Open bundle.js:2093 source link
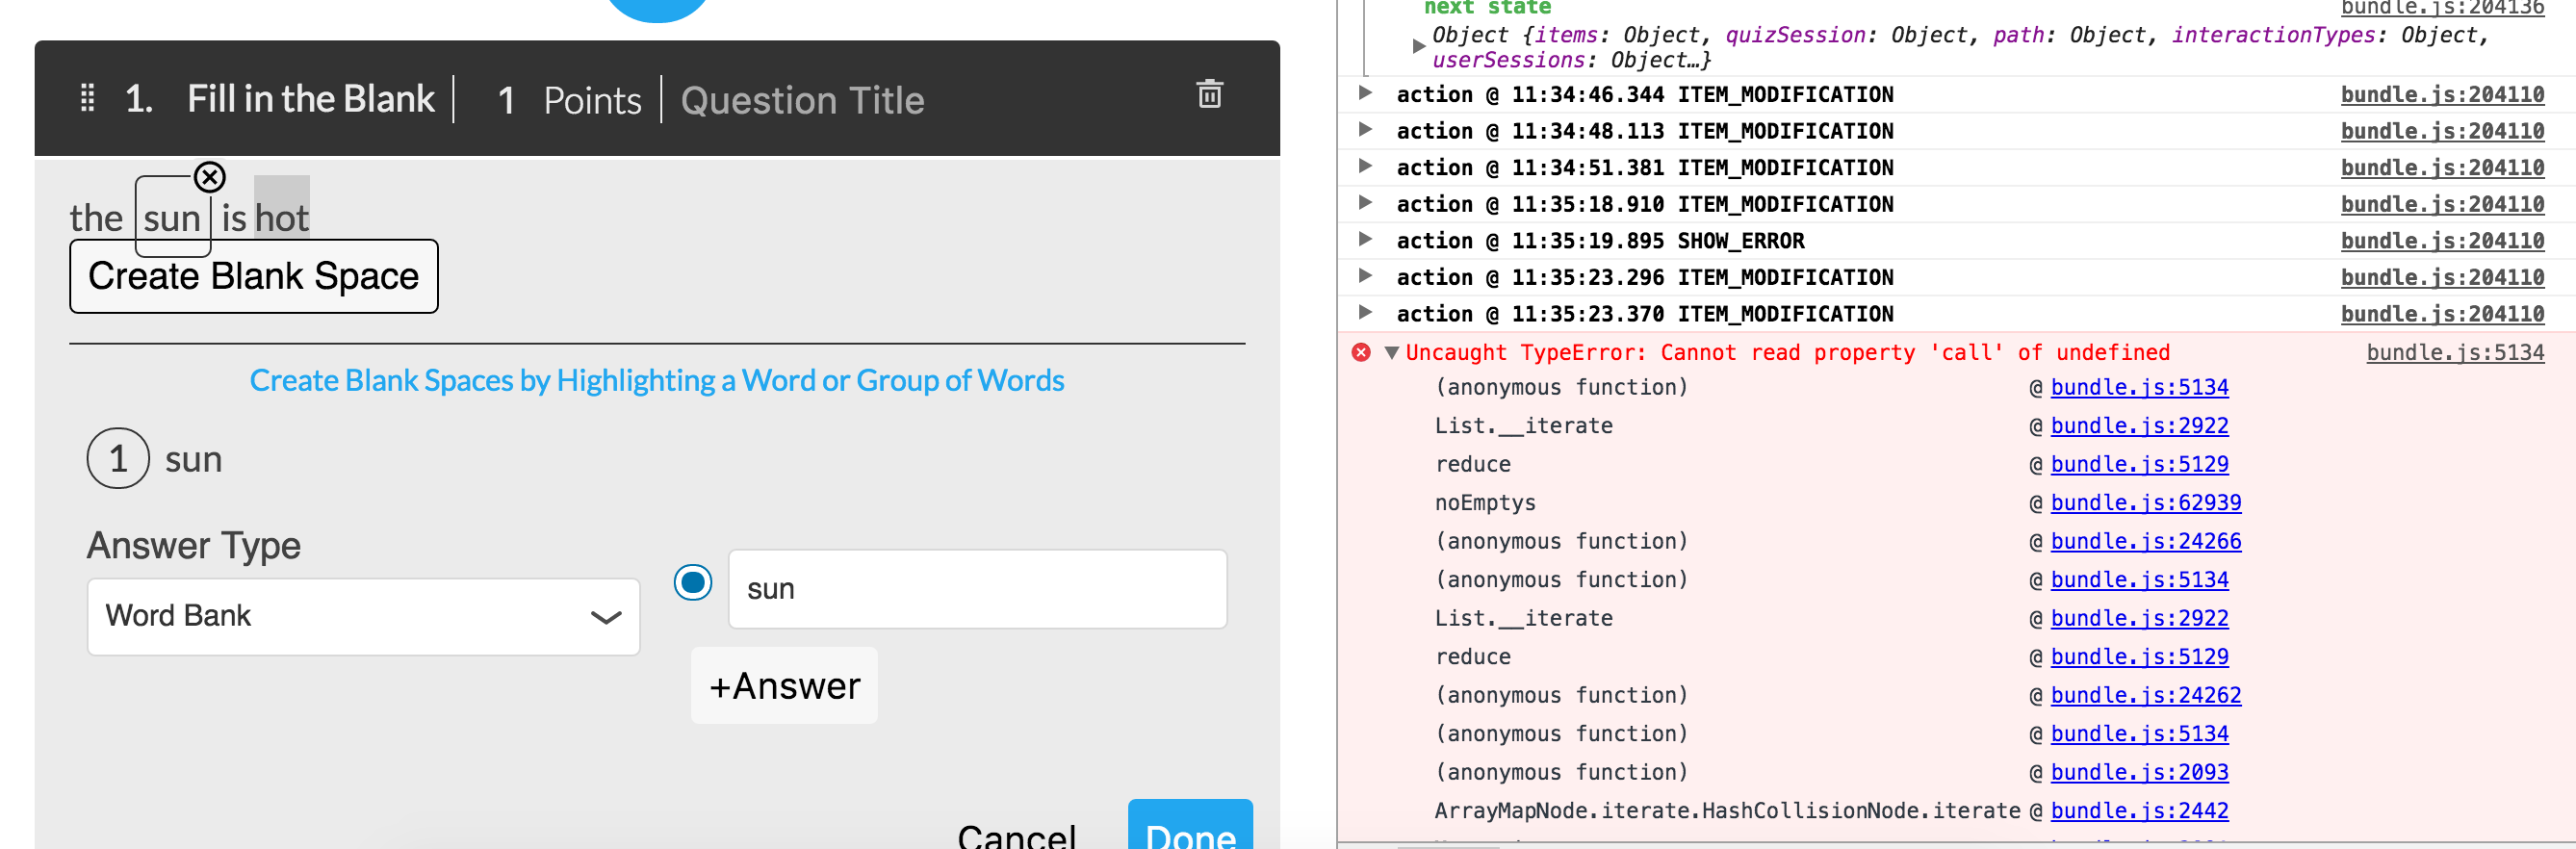The width and height of the screenshot is (2576, 849). click(x=2139, y=772)
